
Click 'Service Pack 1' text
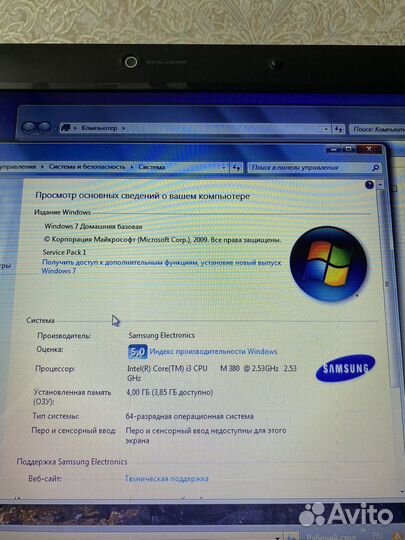pyautogui.click(x=64, y=252)
